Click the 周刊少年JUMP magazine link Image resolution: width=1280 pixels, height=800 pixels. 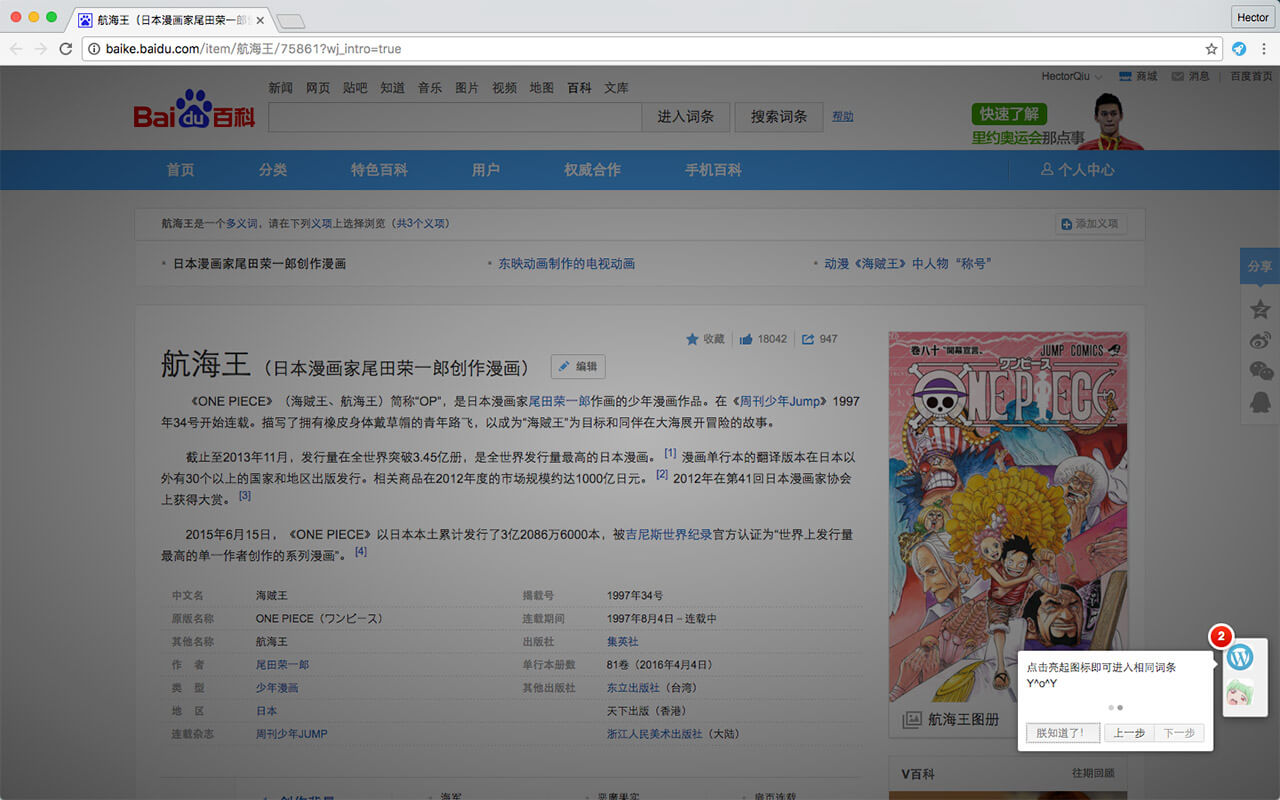292,734
